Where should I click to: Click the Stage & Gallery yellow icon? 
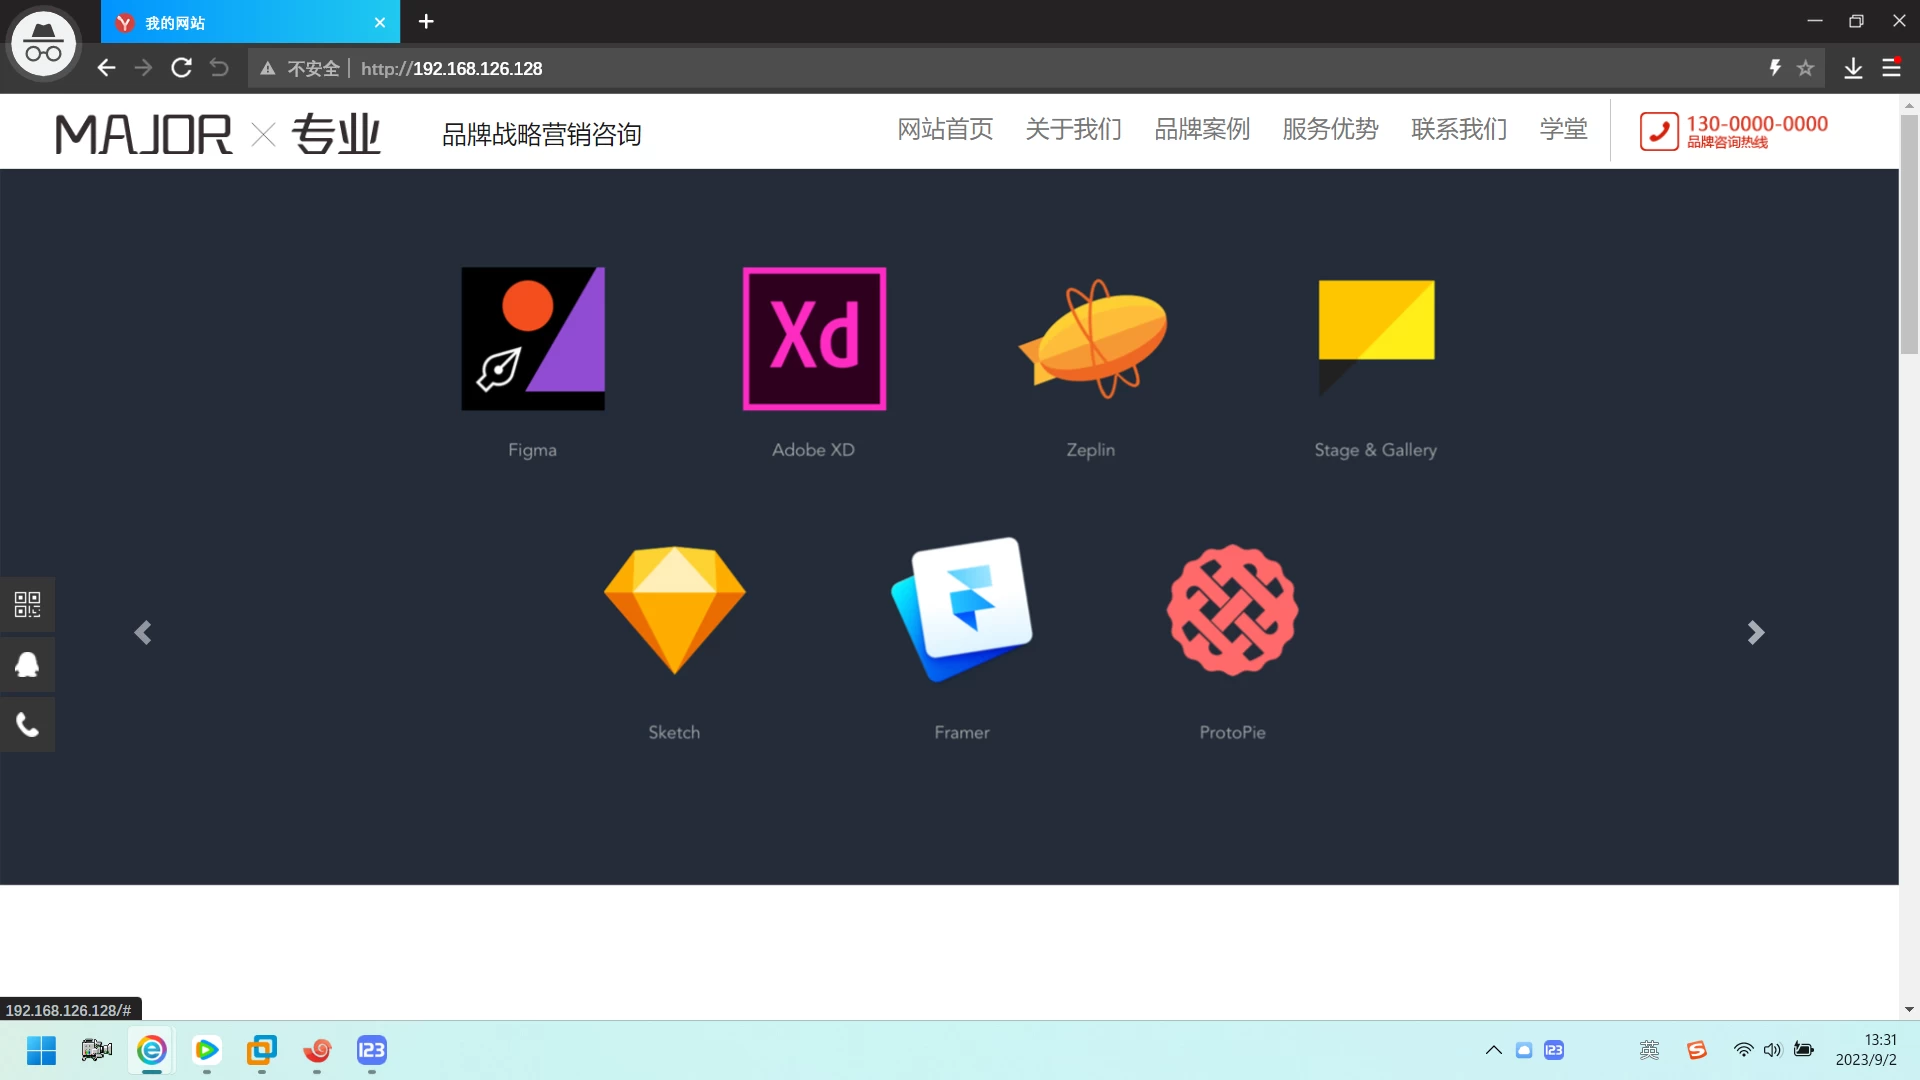point(1376,338)
